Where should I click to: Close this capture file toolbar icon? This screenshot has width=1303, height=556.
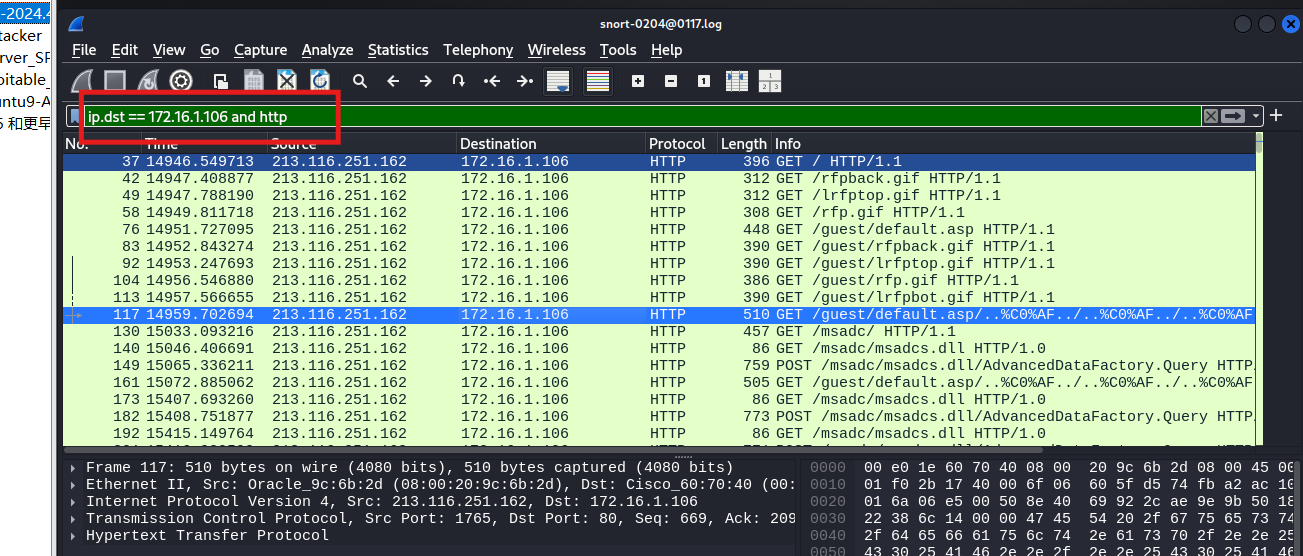287,81
